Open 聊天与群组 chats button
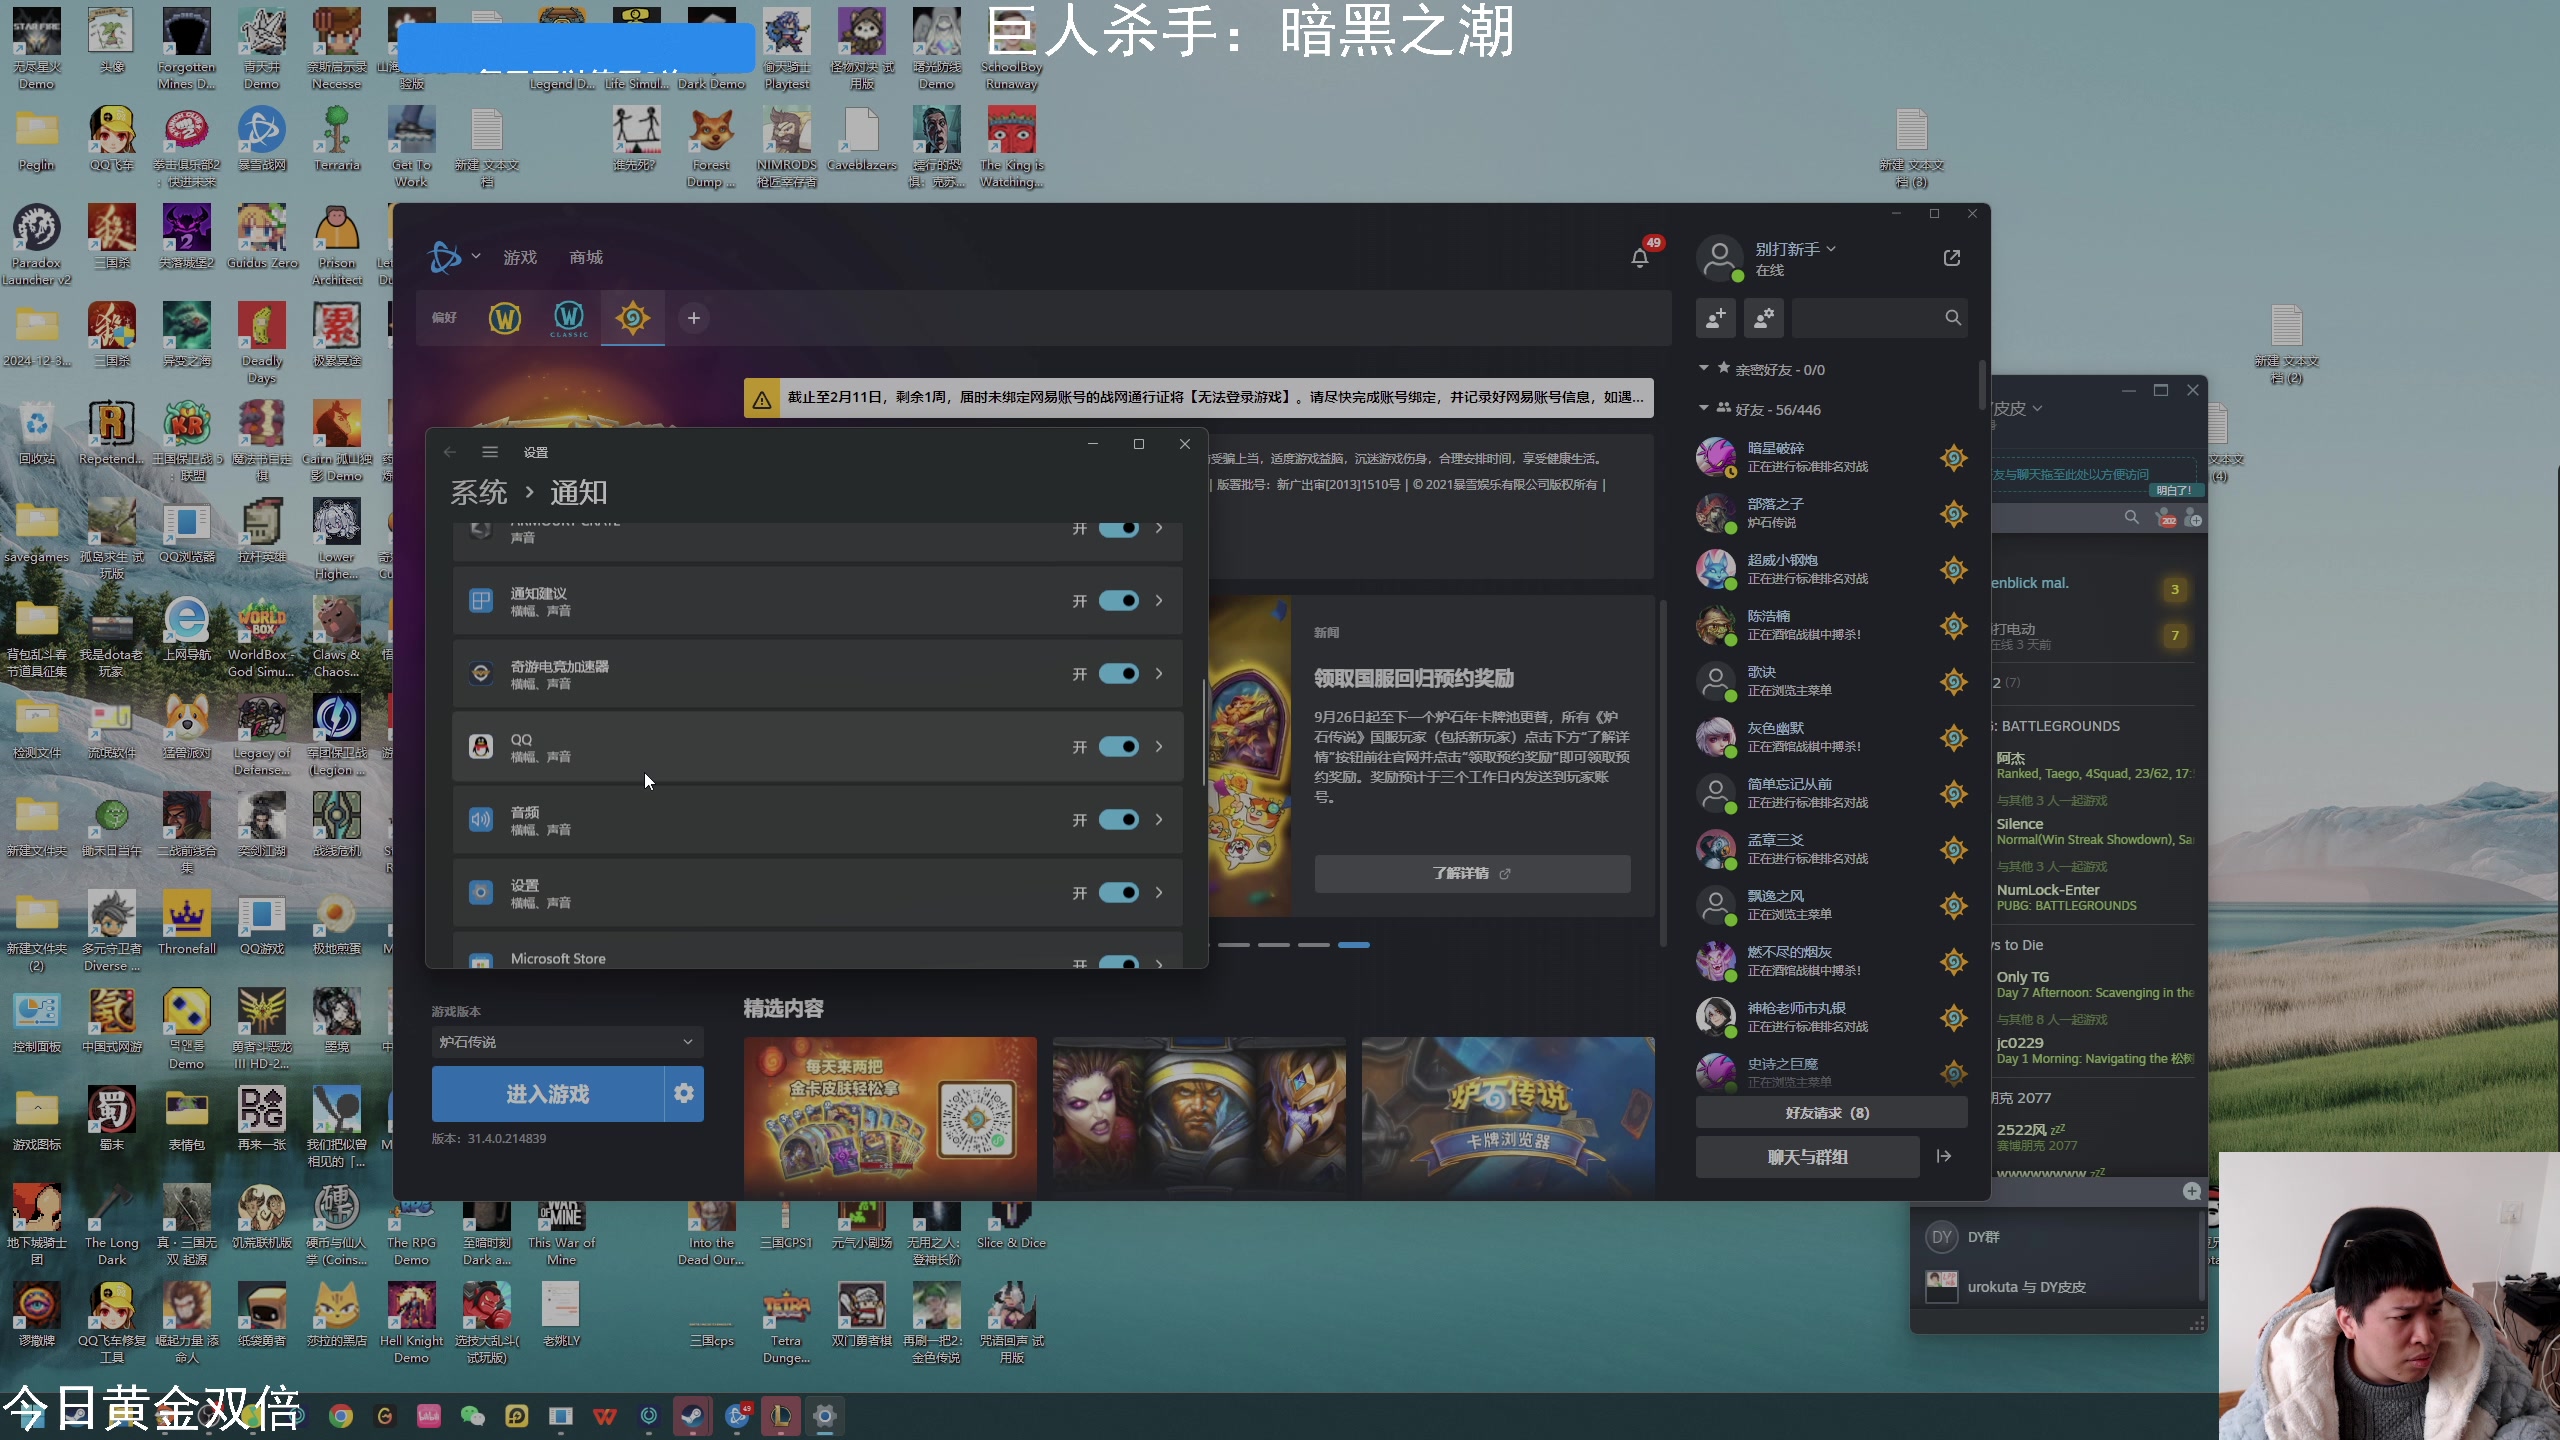The image size is (2560, 1440). [x=1808, y=1157]
